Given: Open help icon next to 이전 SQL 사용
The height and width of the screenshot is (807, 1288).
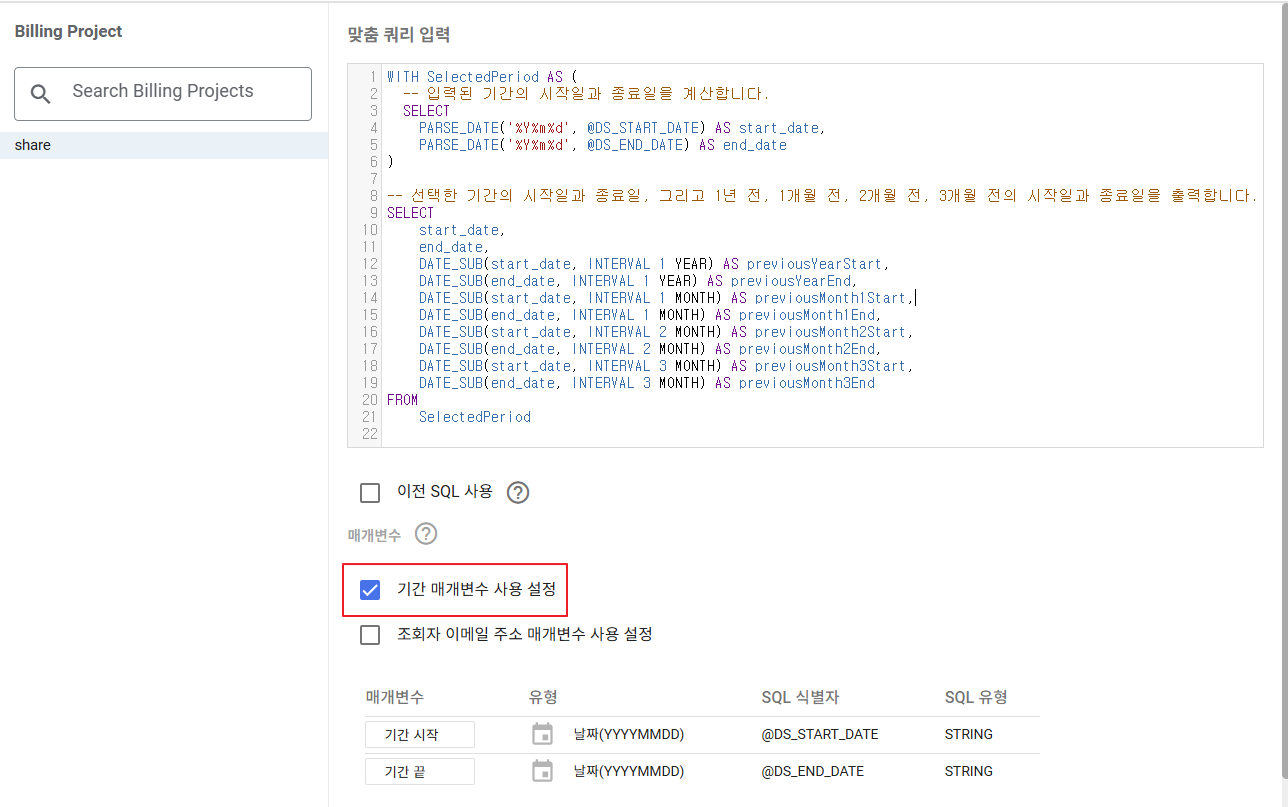Looking at the screenshot, I should coord(517,492).
